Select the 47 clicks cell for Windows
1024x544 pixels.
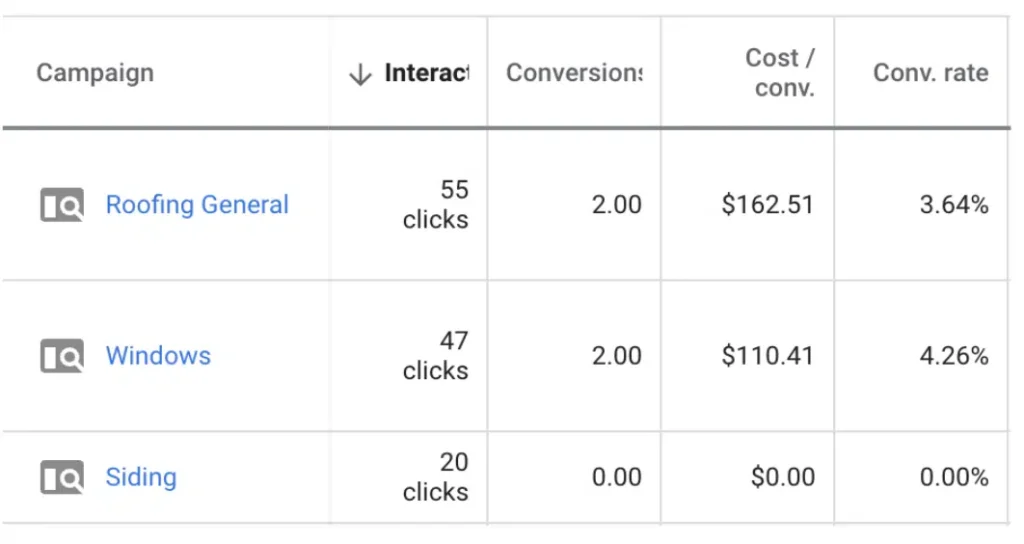436,356
